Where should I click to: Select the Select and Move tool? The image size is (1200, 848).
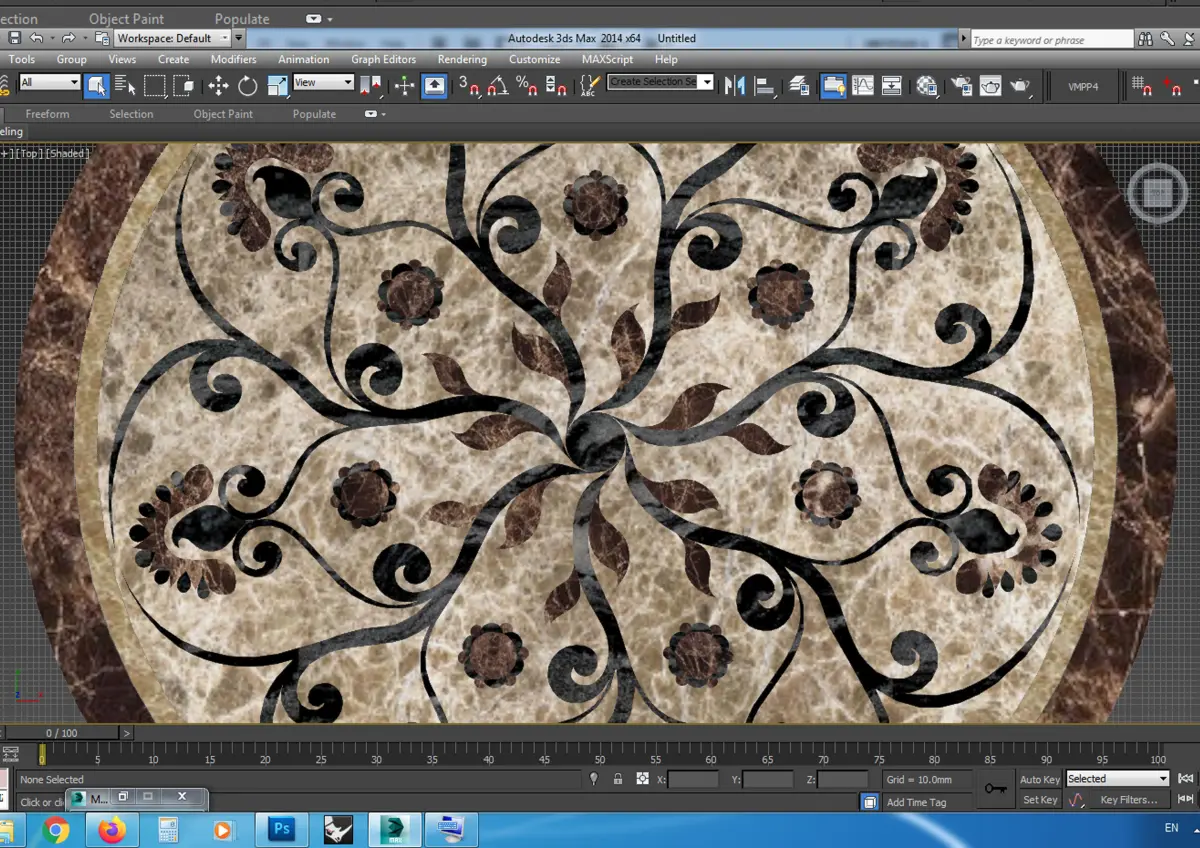point(218,86)
